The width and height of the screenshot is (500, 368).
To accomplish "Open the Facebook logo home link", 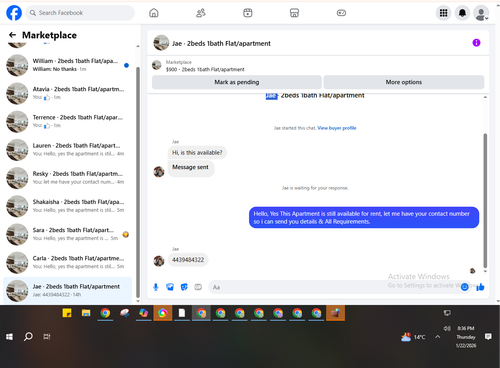I will point(14,13).
